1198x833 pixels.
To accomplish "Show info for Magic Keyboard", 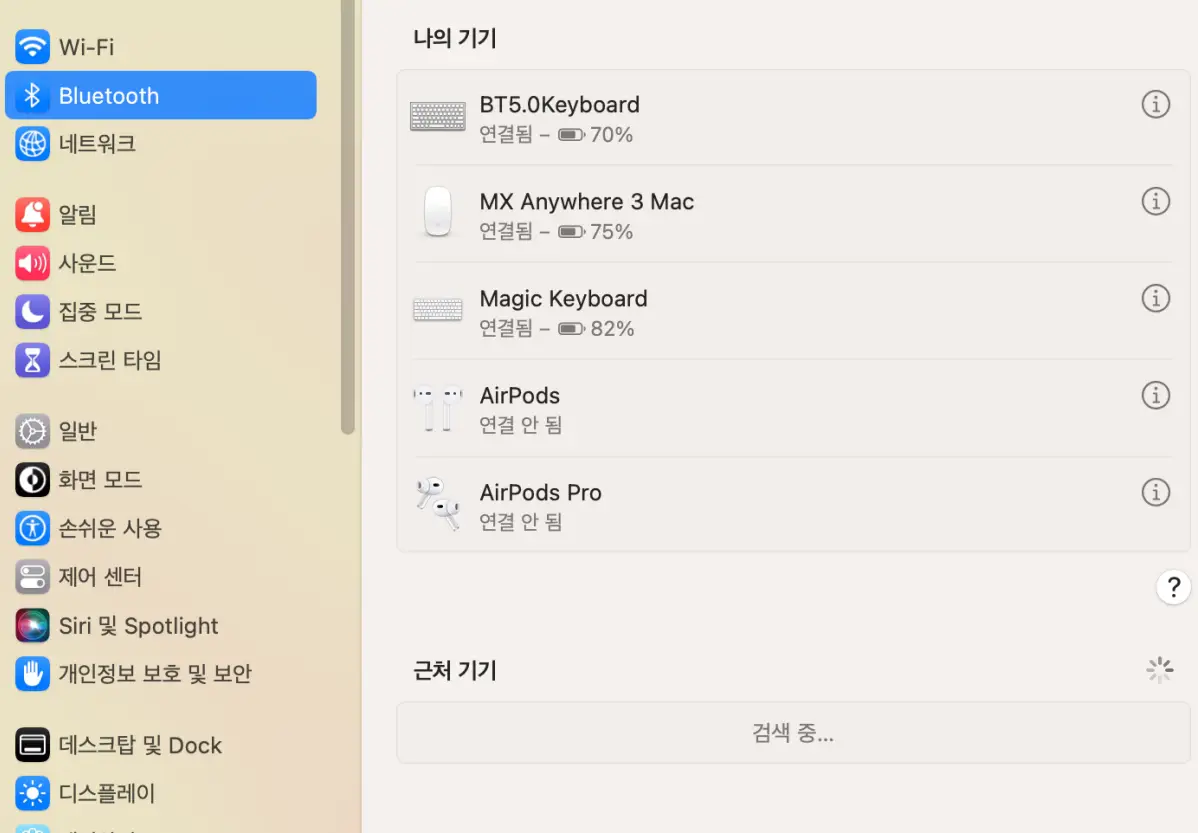I will click(x=1155, y=298).
